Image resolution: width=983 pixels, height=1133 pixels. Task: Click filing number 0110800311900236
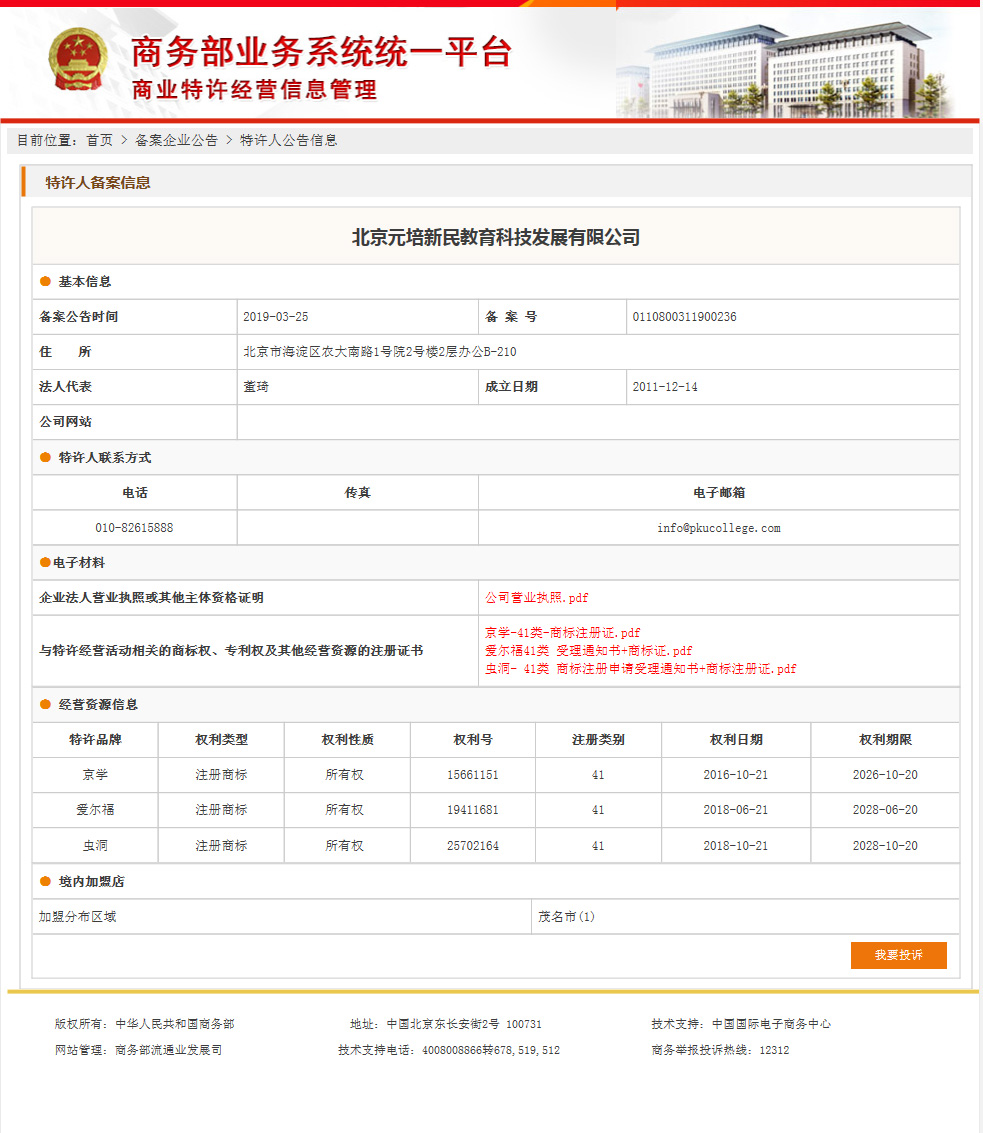click(684, 316)
